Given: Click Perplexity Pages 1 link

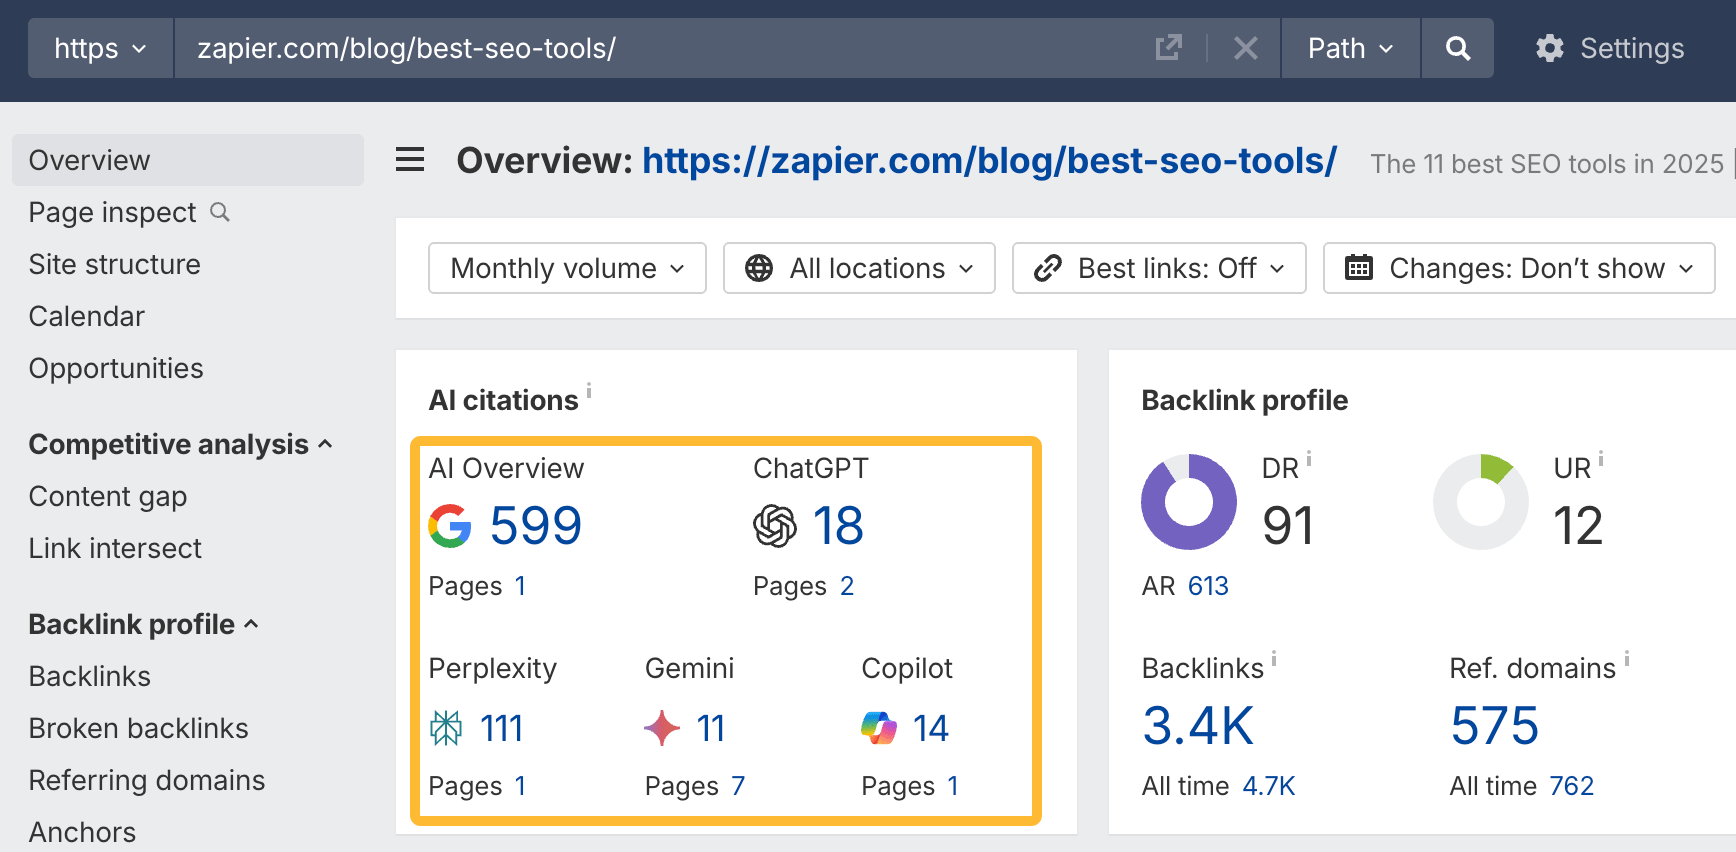Looking at the screenshot, I should [520, 786].
